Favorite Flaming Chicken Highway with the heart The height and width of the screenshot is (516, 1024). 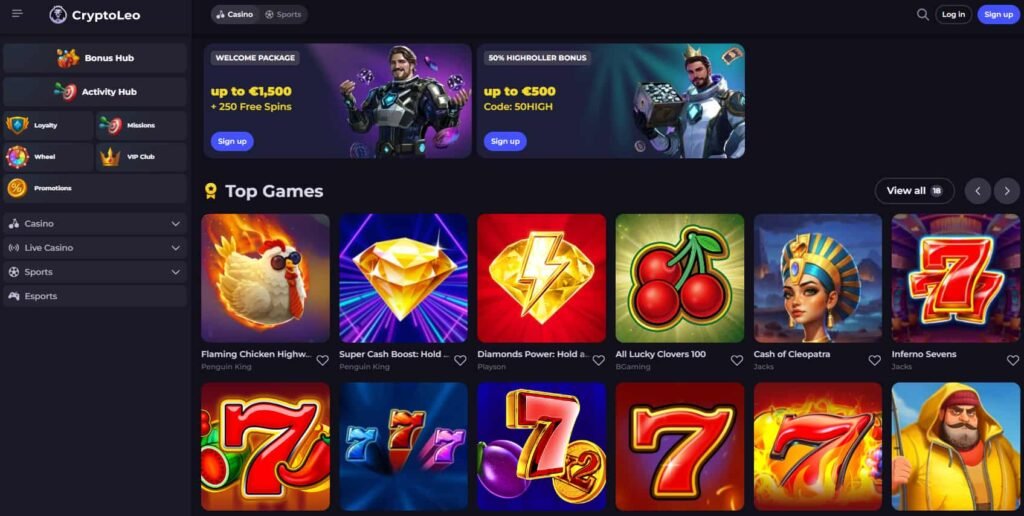pyautogui.click(x=323, y=360)
